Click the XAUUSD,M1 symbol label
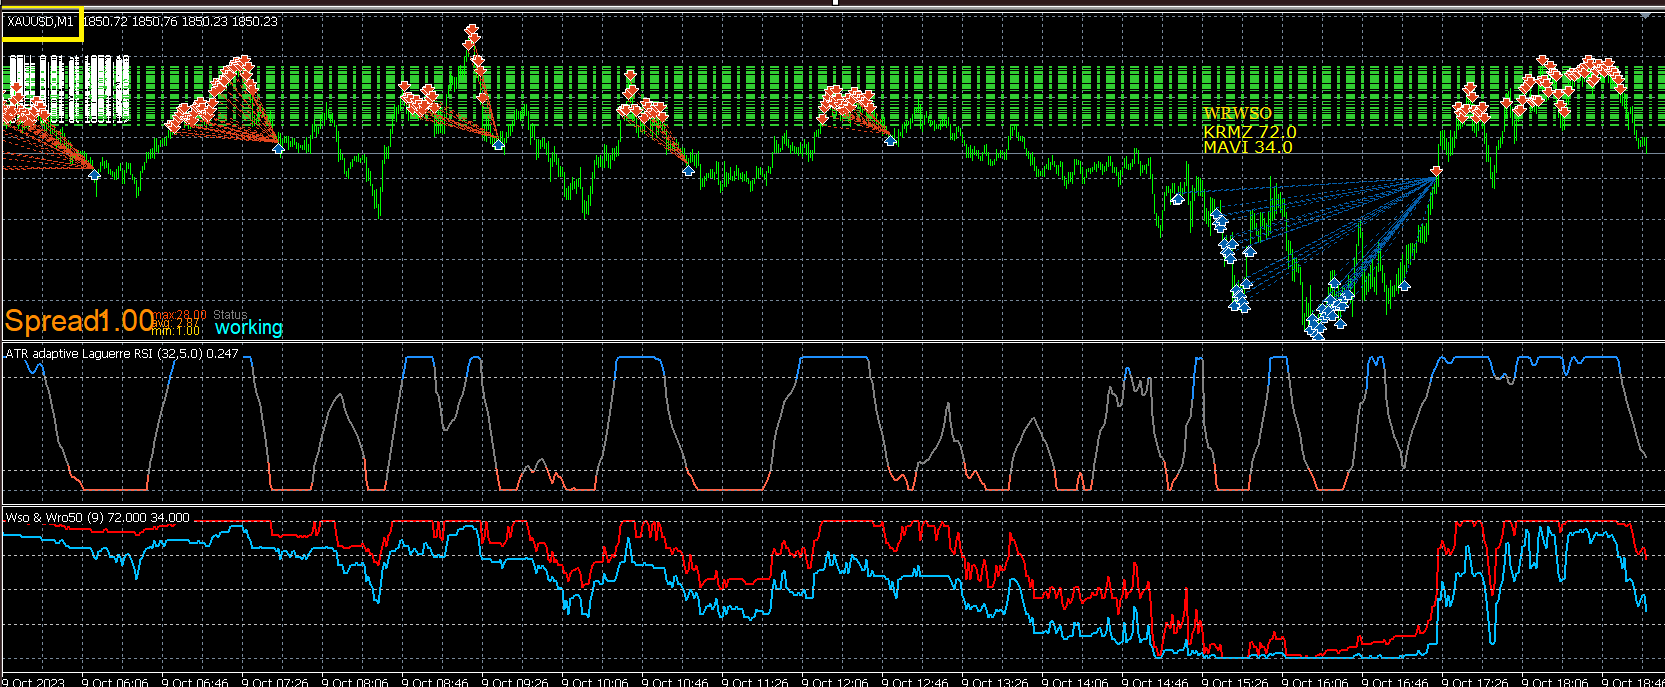This screenshot has height=687, width=1665. [x=40, y=21]
